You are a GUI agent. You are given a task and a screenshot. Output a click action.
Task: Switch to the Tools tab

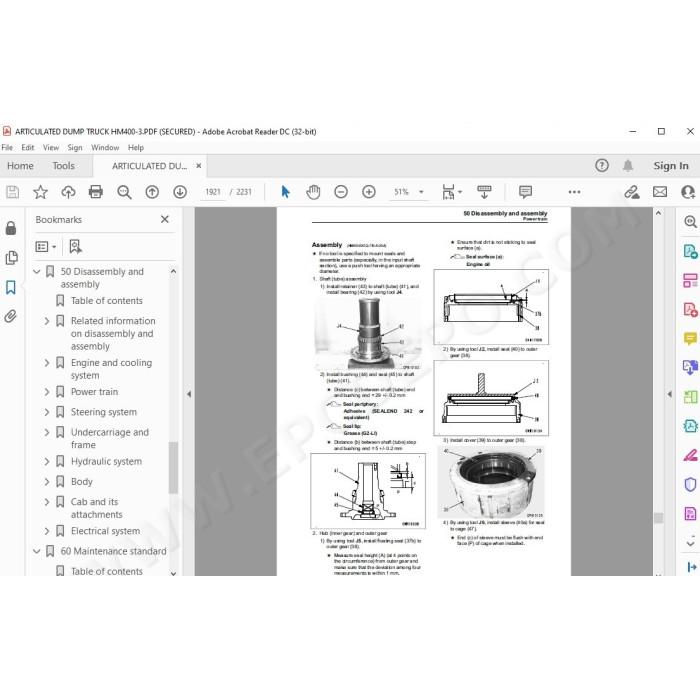click(x=63, y=166)
